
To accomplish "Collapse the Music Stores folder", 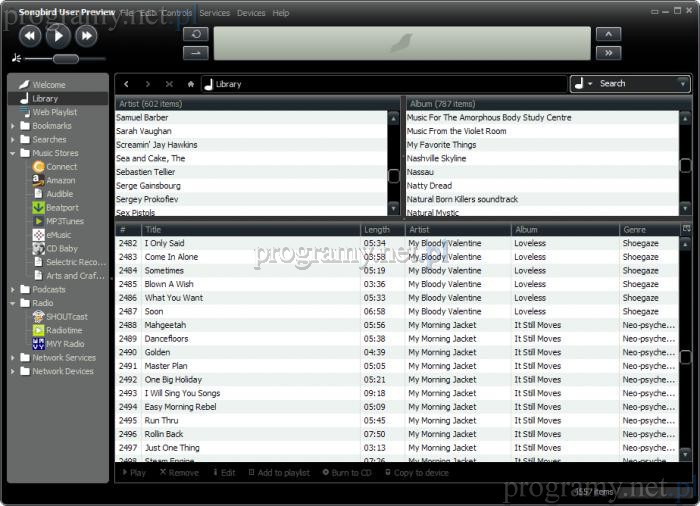I will click(13, 153).
